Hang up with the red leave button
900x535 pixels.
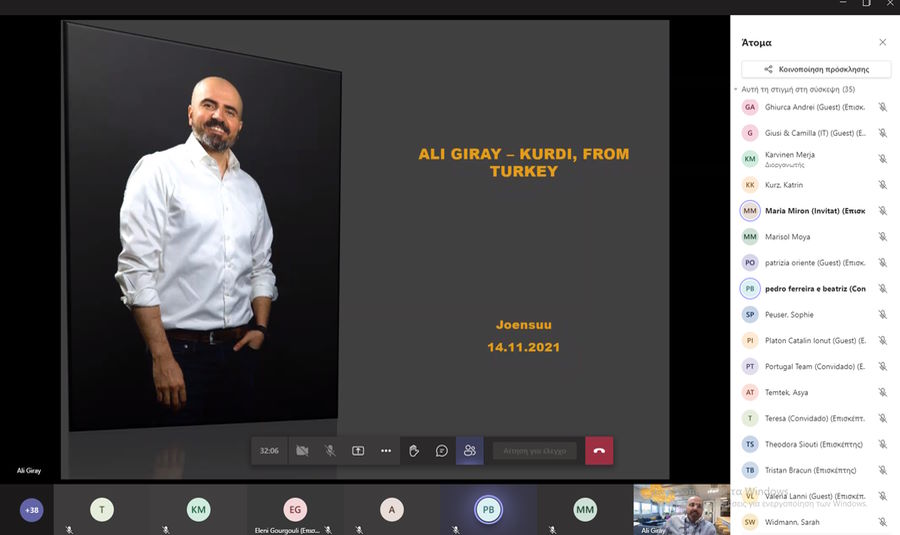pos(599,451)
